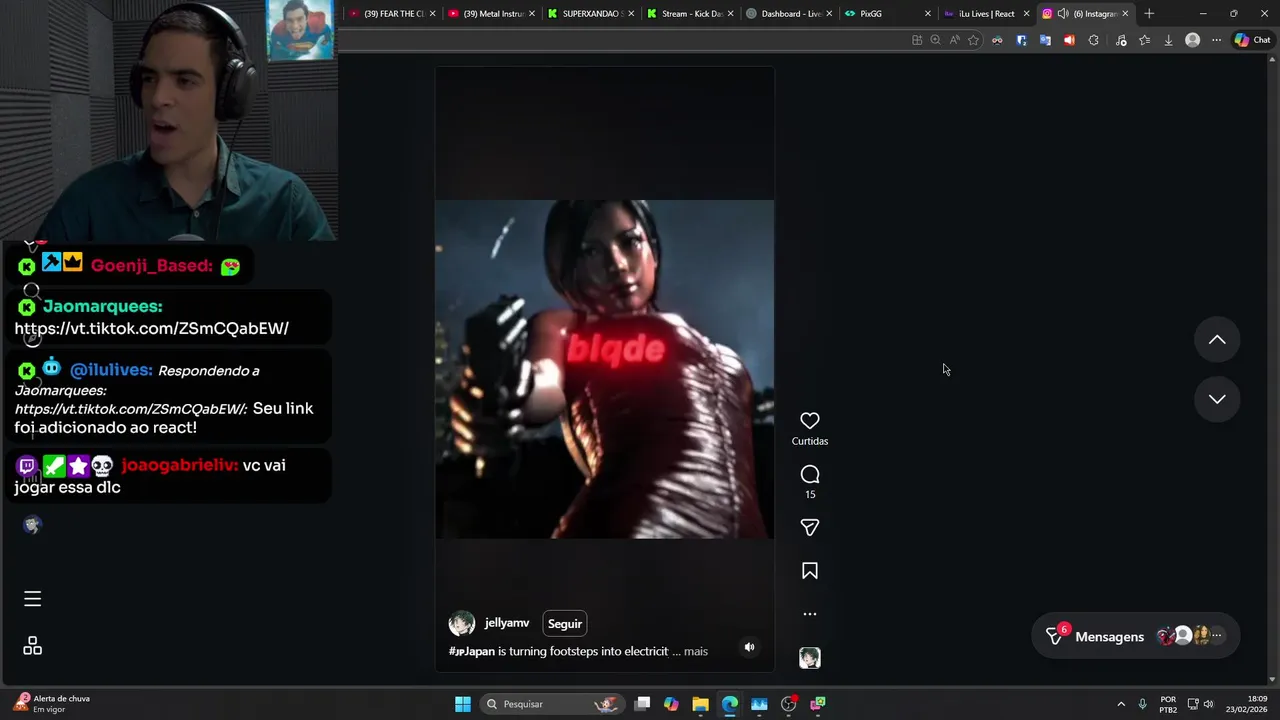Open the app available icon in address bar

tap(917, 40)
